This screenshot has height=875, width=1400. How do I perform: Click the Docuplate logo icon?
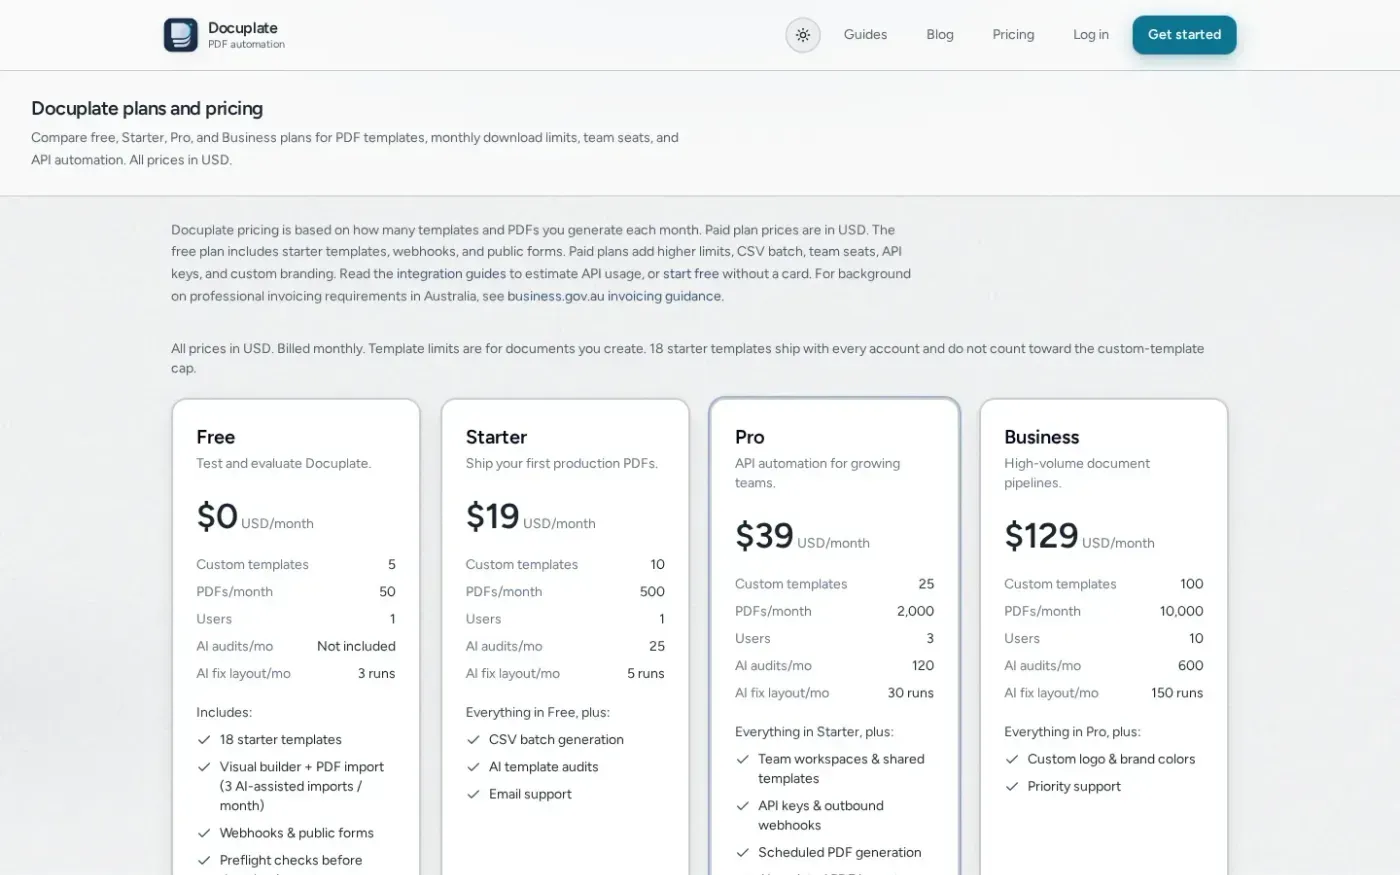(x=181, y=35)
